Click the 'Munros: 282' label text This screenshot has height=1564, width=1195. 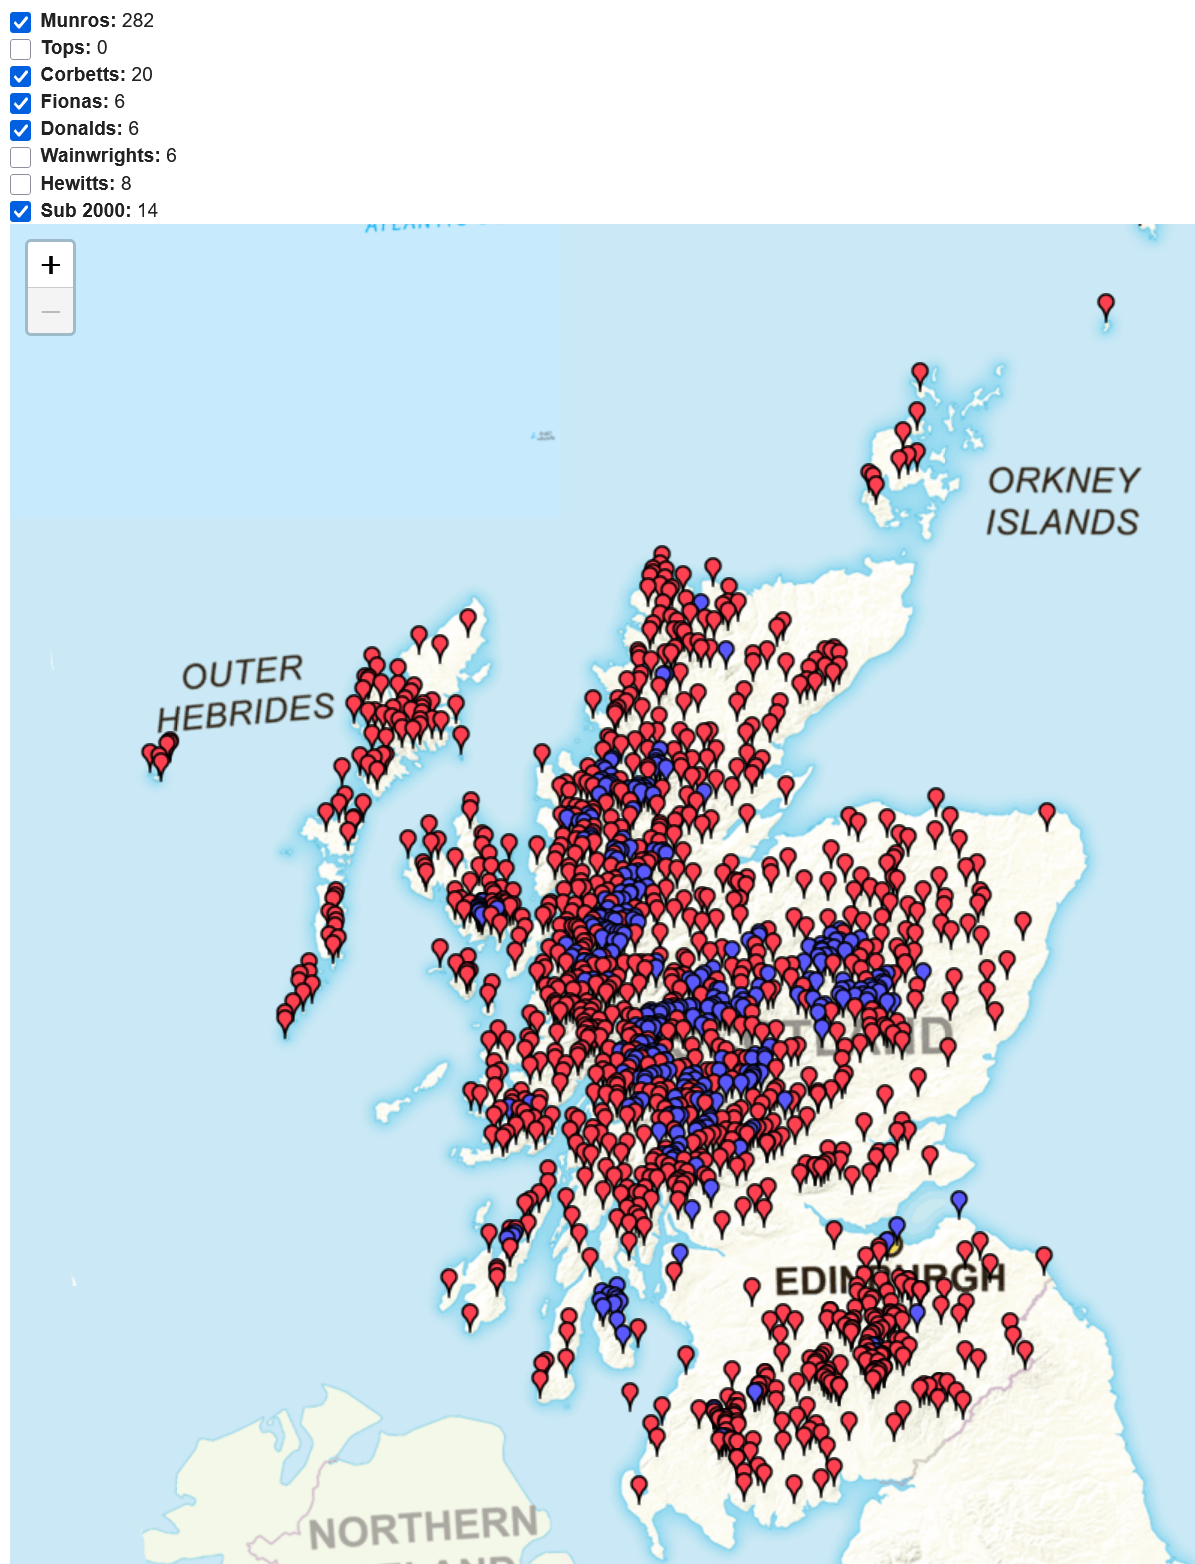pos(97,21)
